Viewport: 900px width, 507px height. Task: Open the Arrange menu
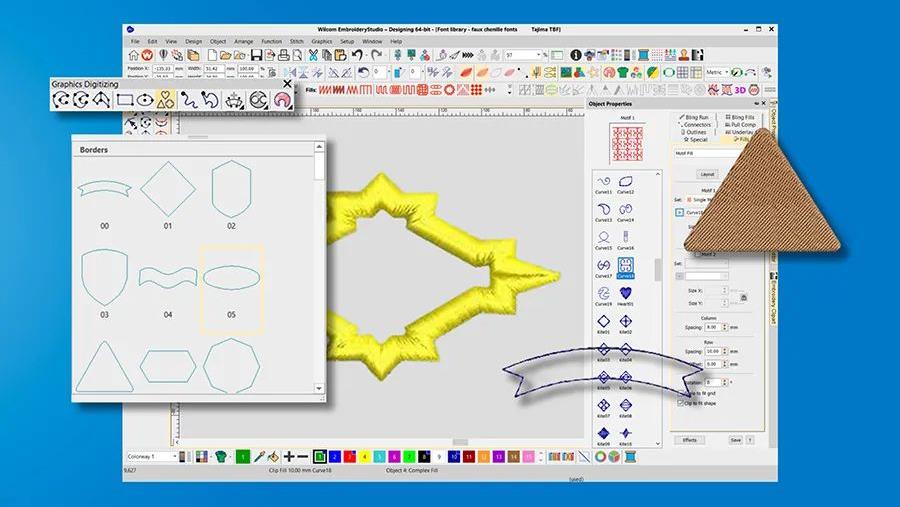244,41
